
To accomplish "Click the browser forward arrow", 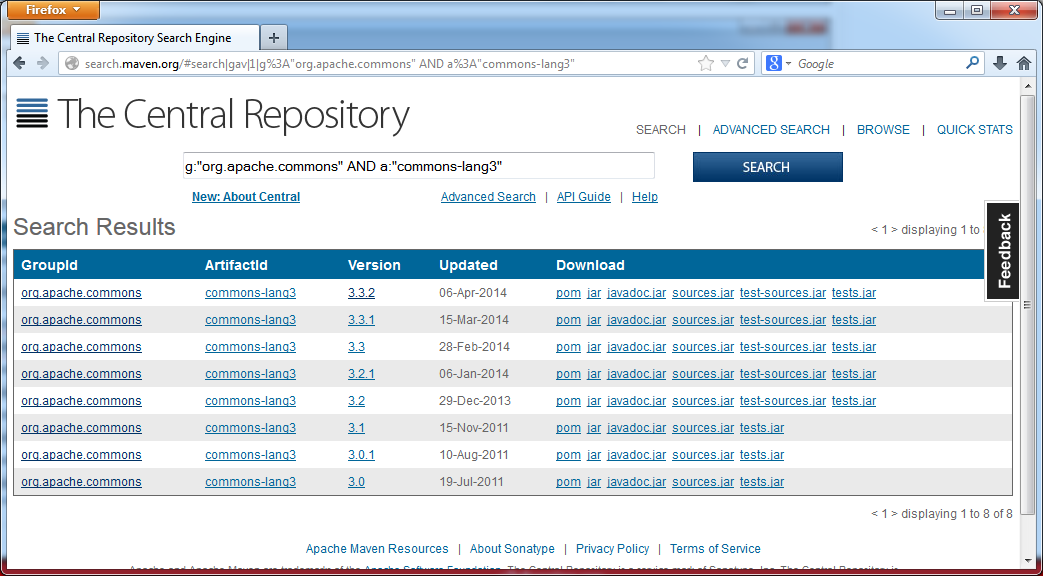I will (x=43, y=63).
